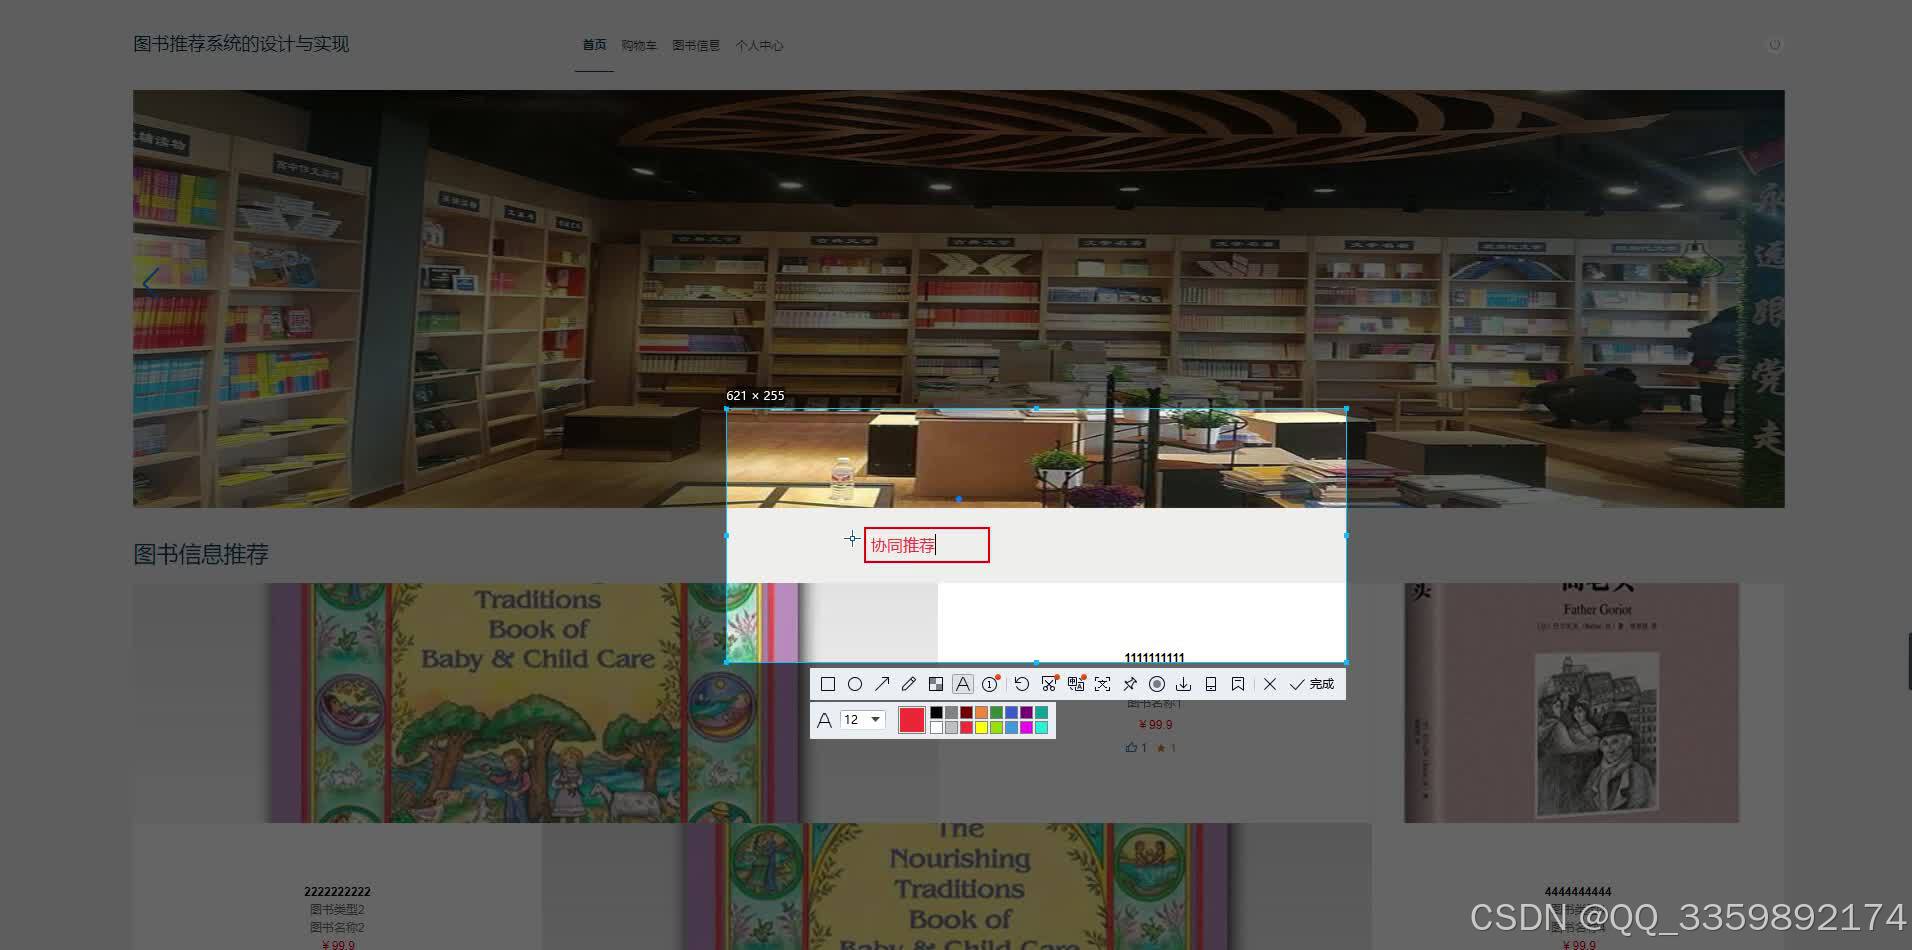Save the screenshot with download icon
The height and width of the screenshot is (950, 1912).
1183,684
